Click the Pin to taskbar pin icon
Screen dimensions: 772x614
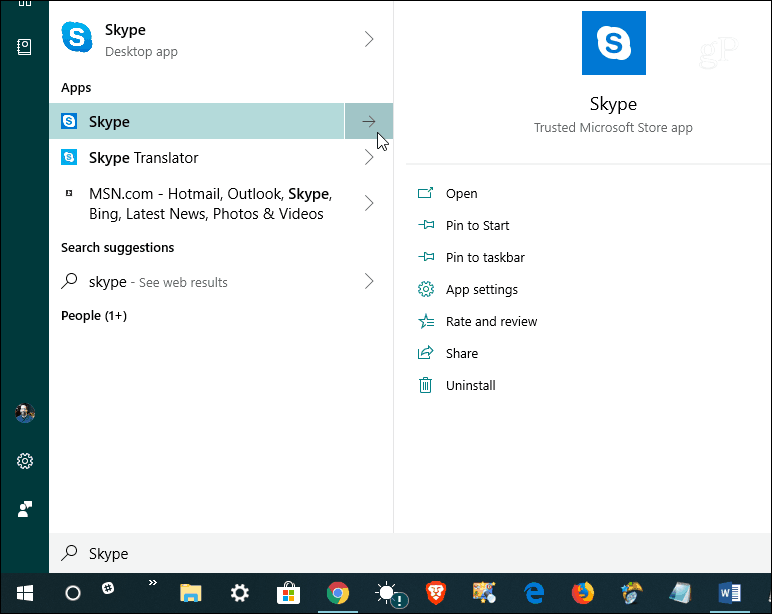tap(426, 257)
